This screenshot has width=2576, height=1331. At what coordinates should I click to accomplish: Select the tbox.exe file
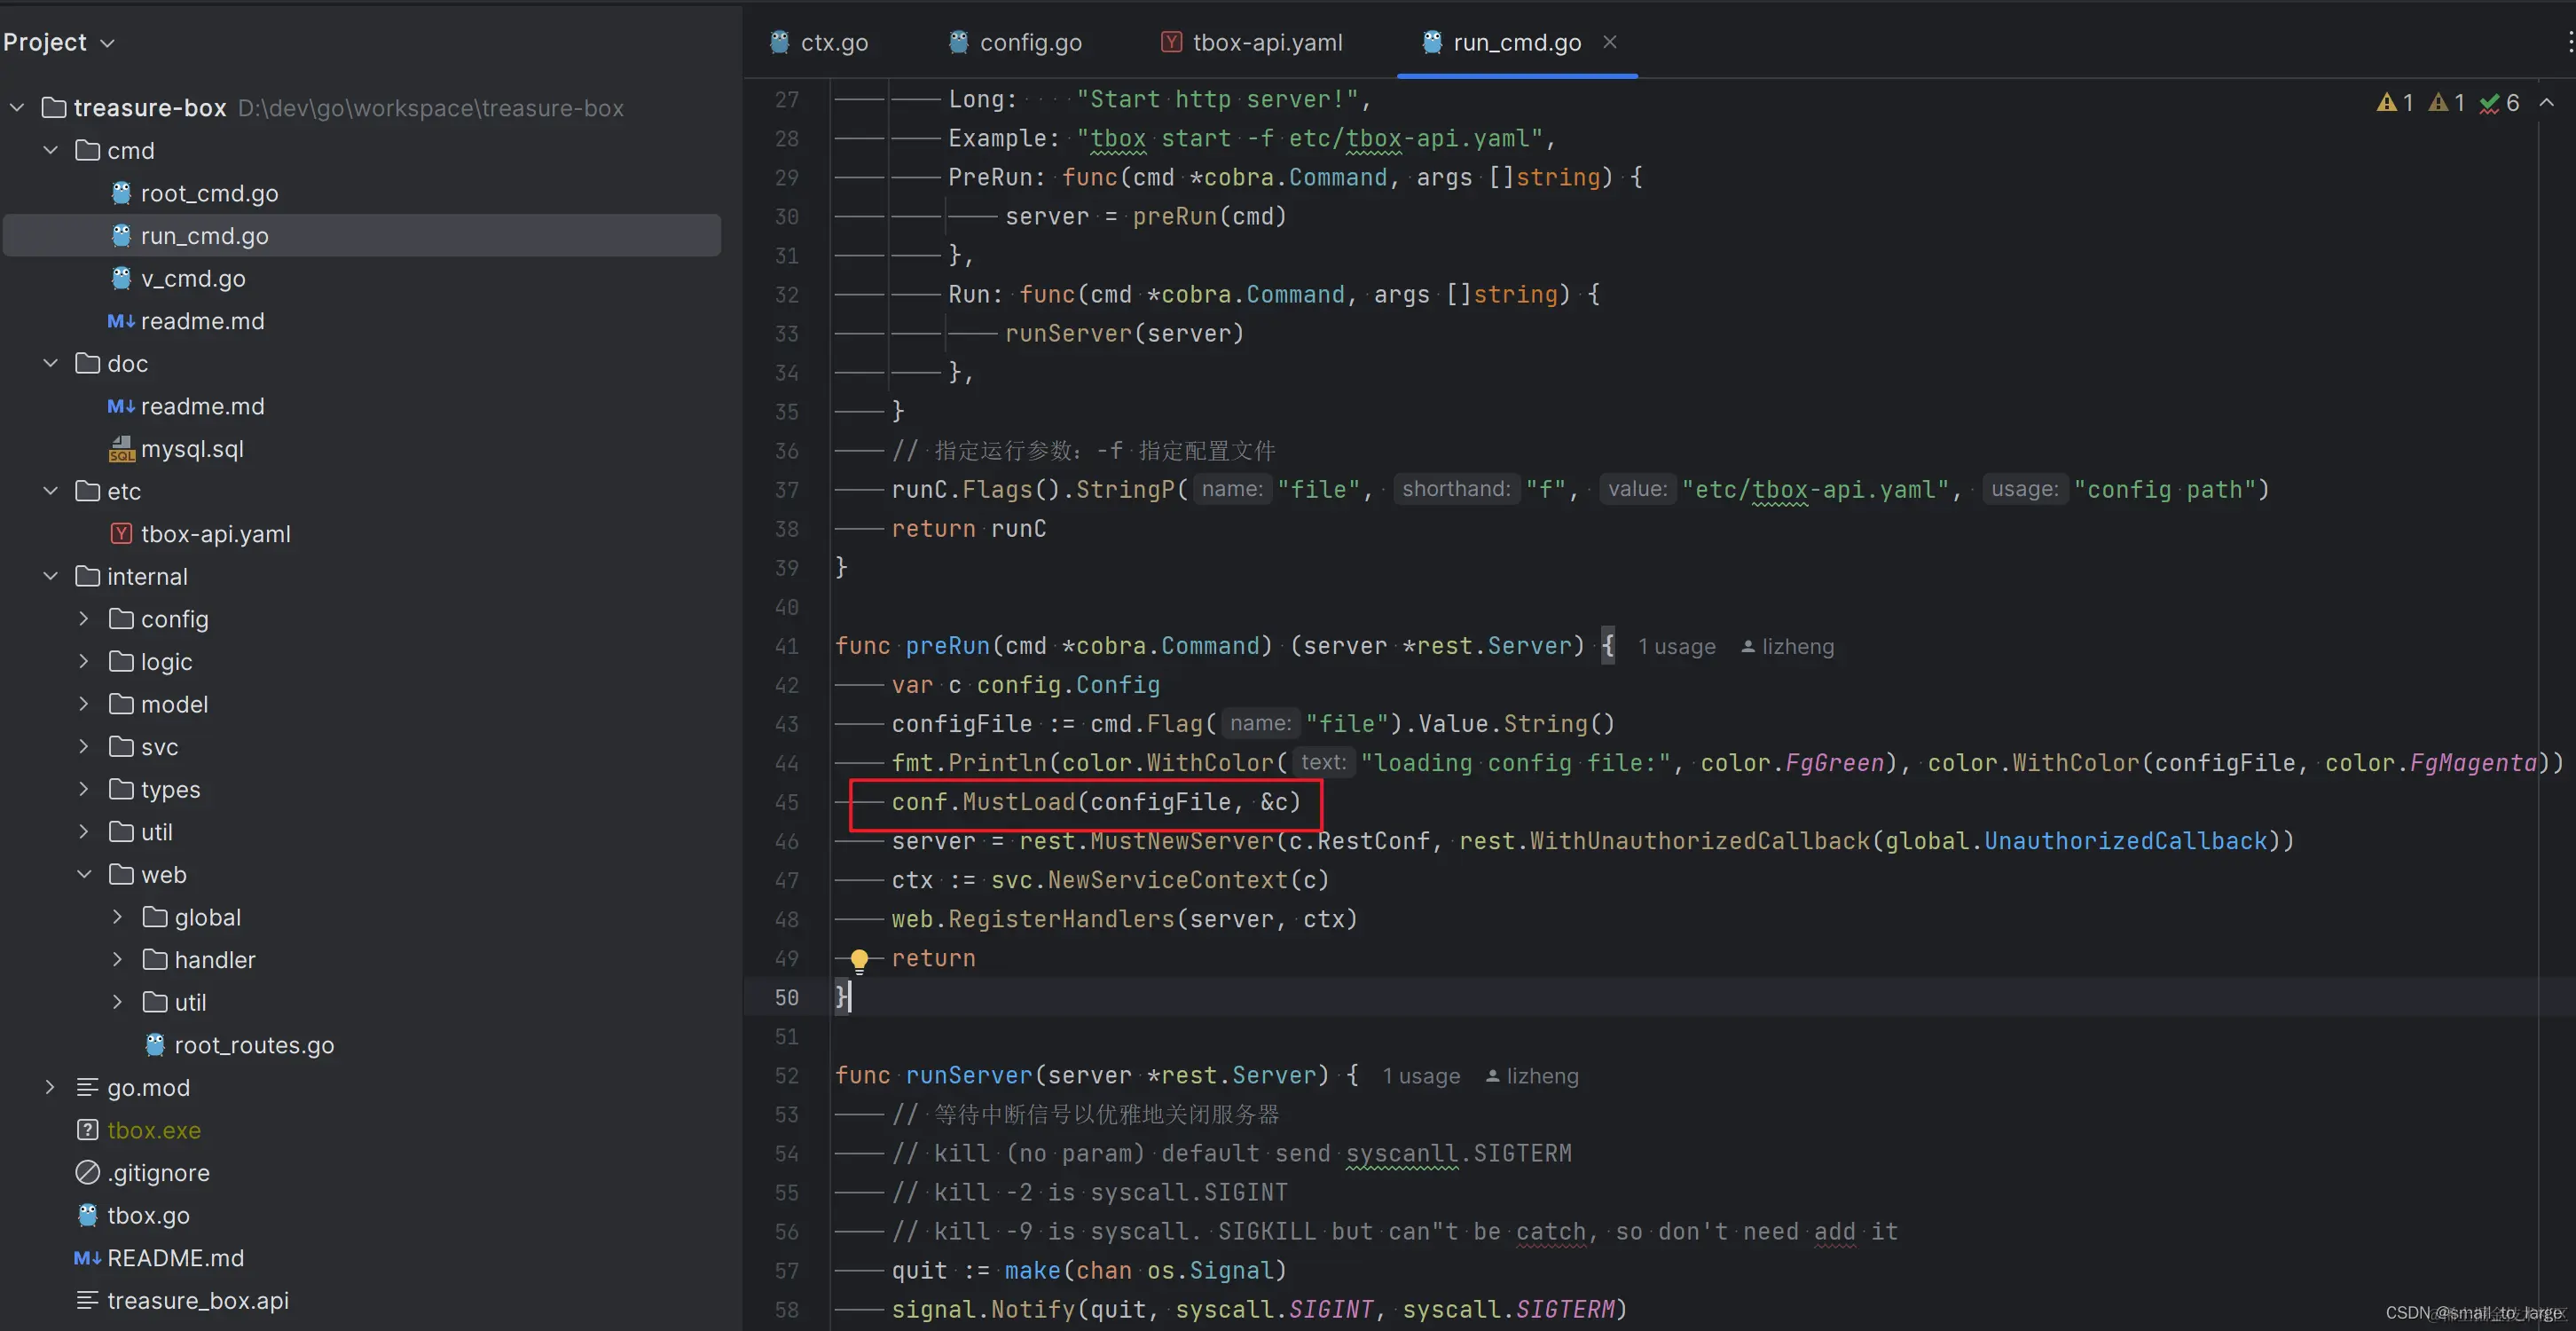[x=154, y=1130]
